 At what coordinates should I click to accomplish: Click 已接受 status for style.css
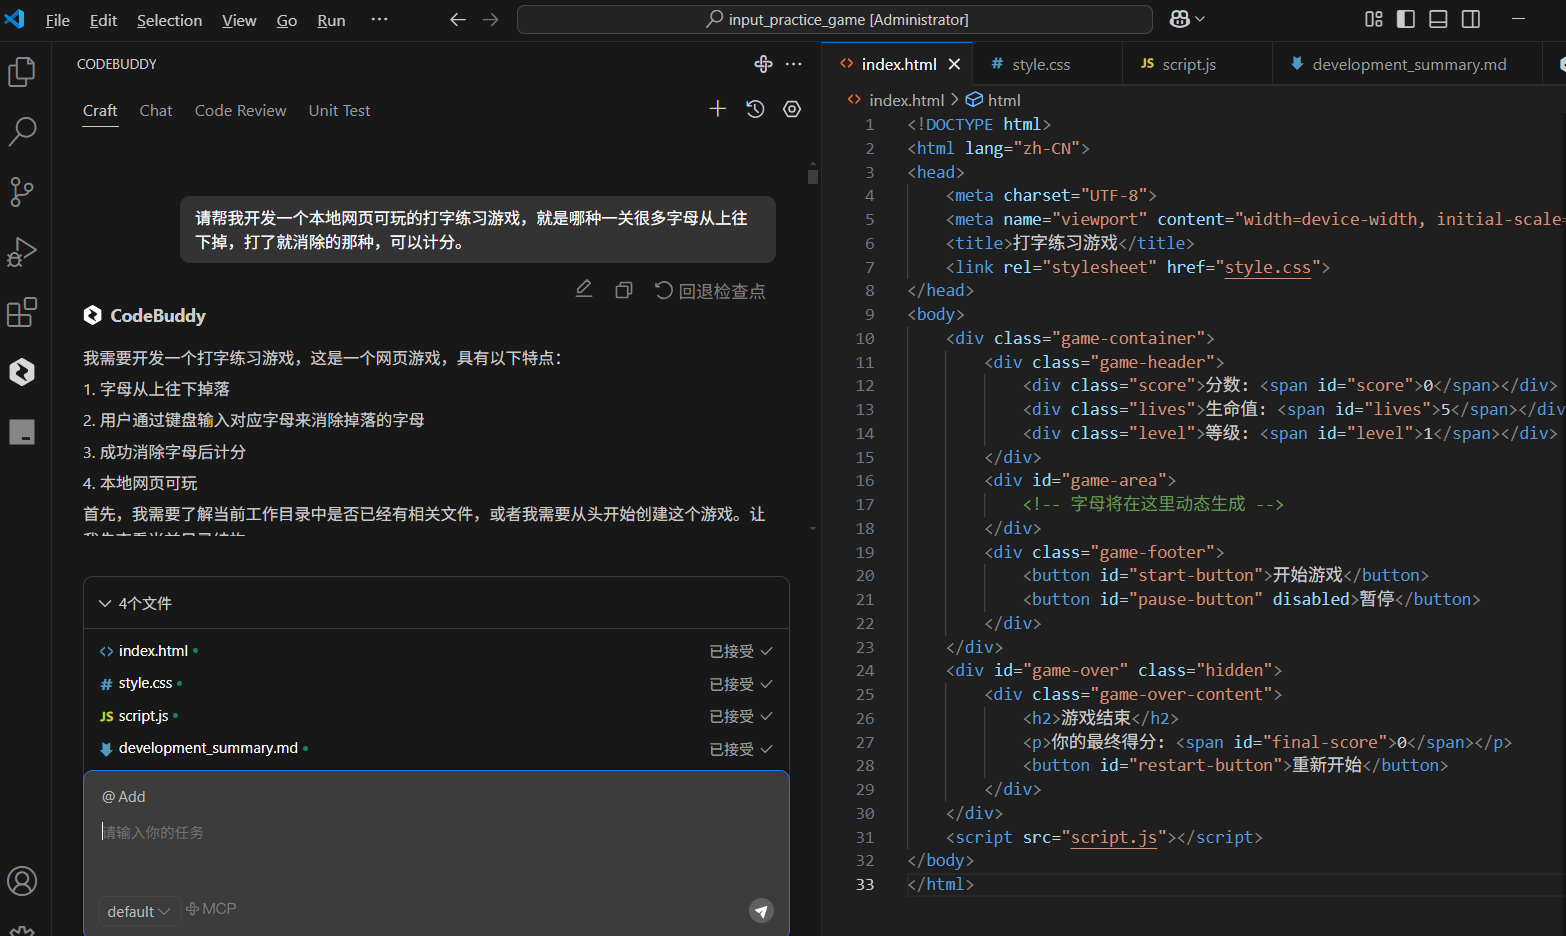741,684
